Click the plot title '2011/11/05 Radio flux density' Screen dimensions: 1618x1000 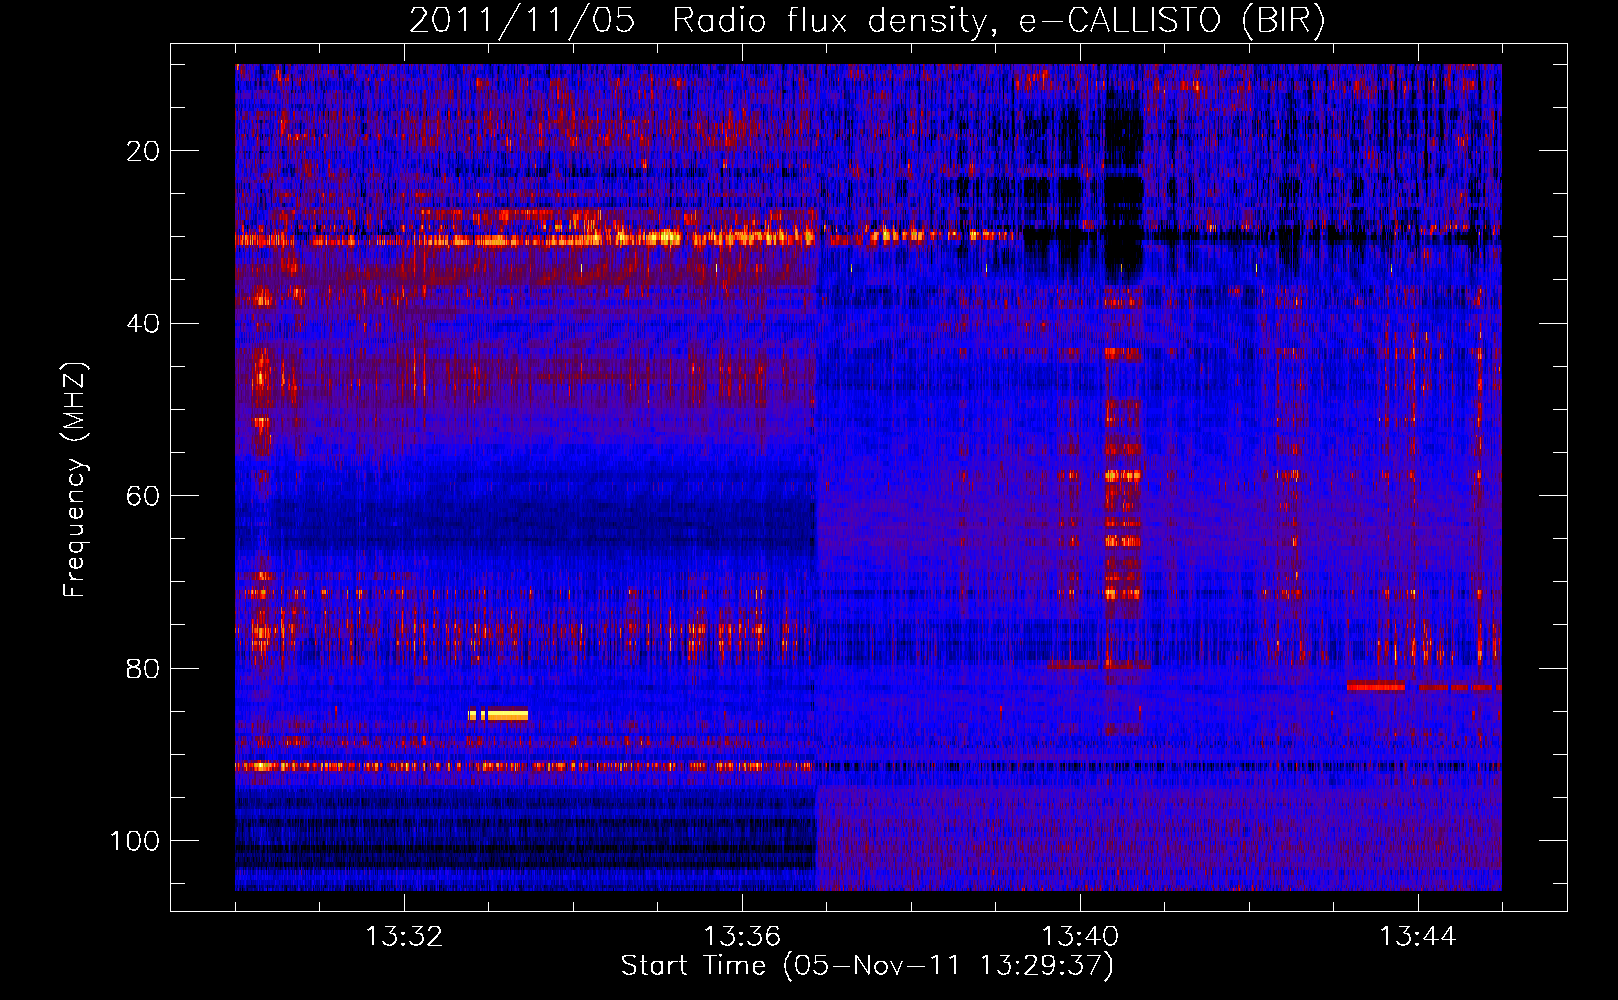pos(698,21)
